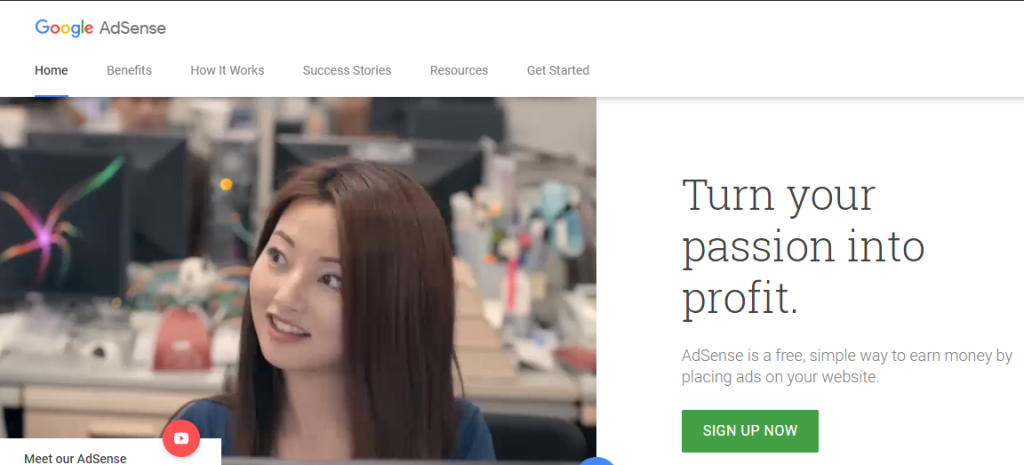Go to How It Works section

pos(227,71)
